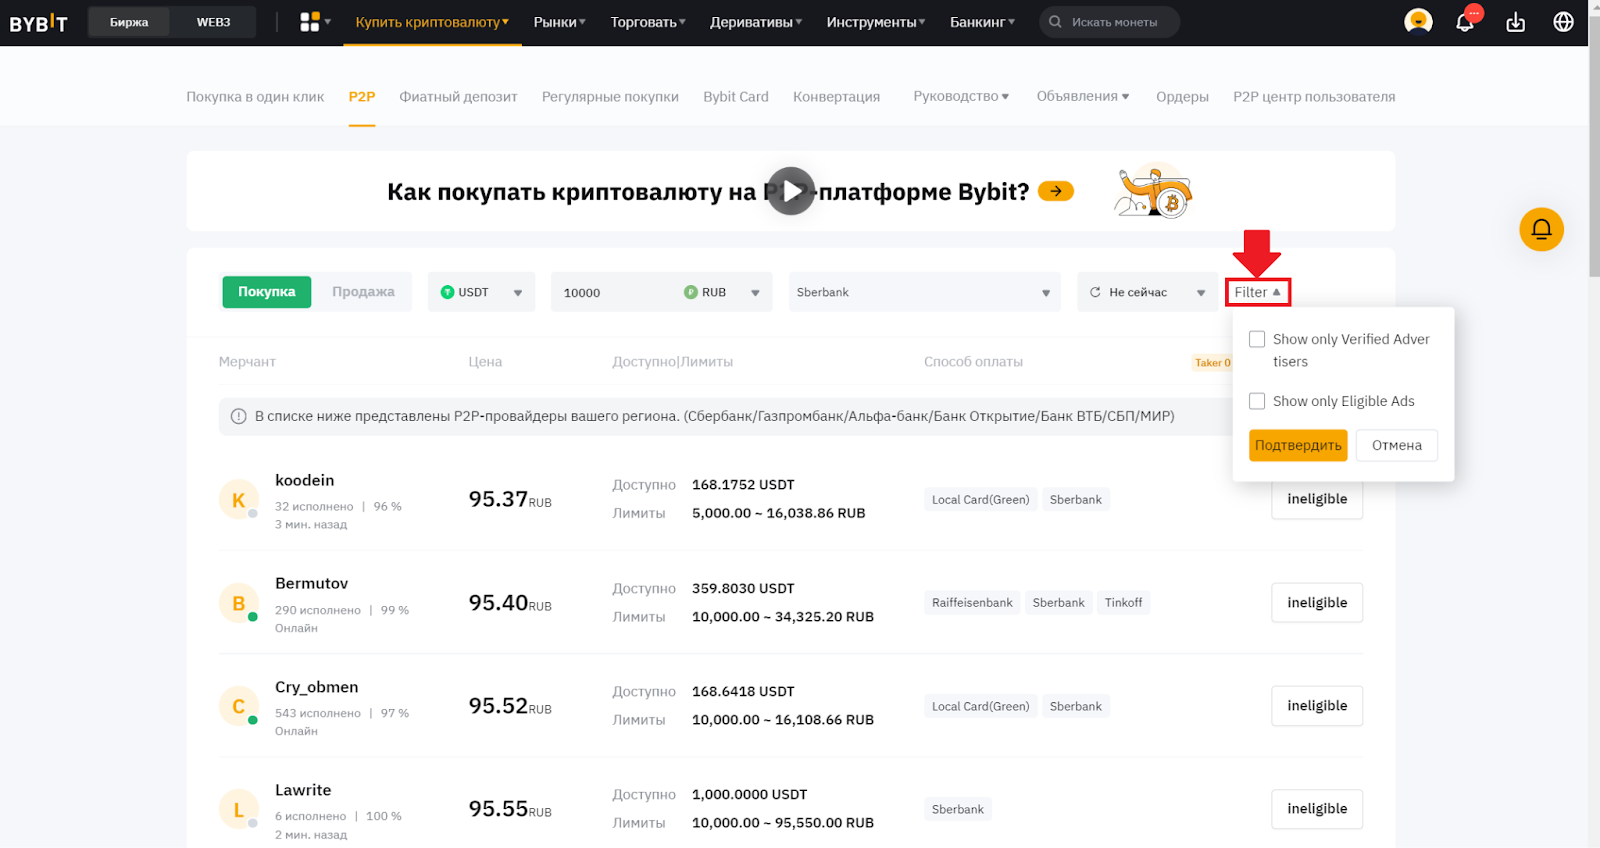
Task: Click ineligible button for Cry_obmen
Action: click(1317, 706)
